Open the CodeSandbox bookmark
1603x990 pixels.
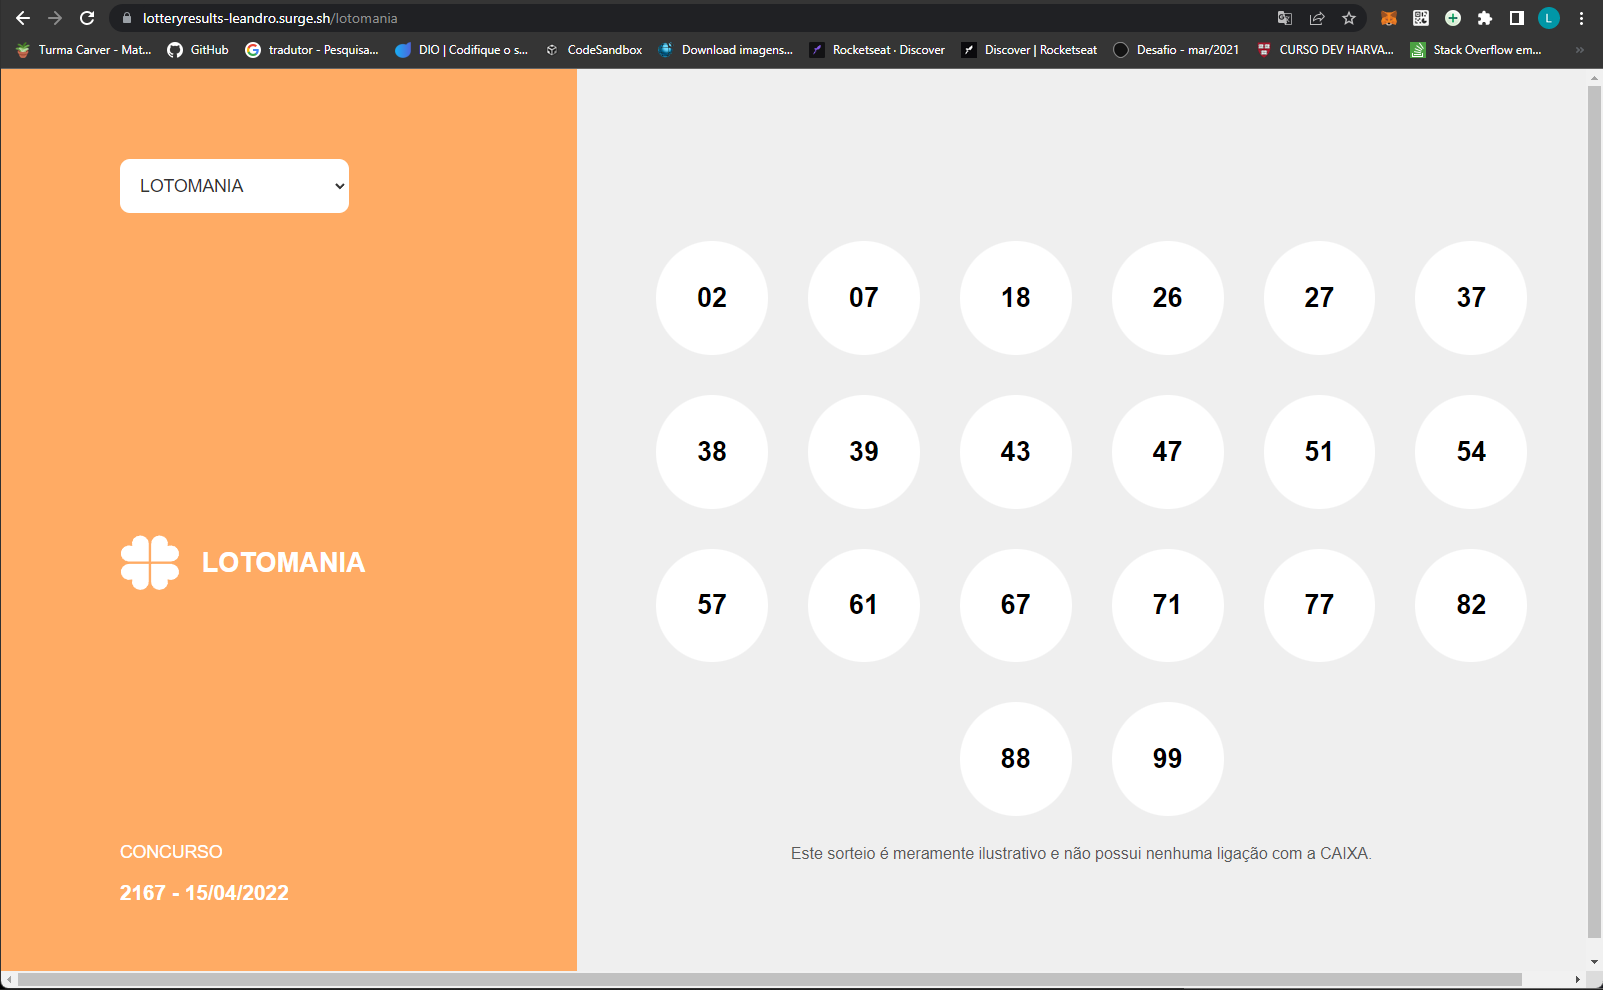594,50
